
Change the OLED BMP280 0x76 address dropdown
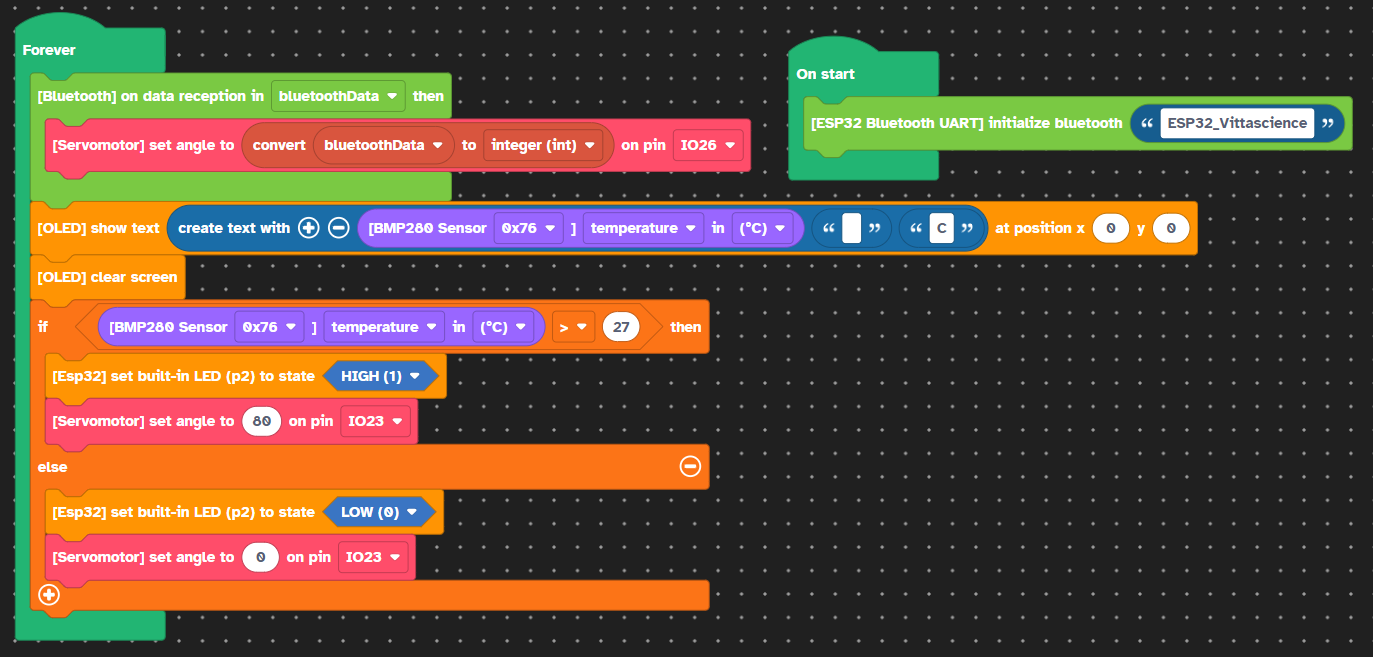(x=528, y=228)
